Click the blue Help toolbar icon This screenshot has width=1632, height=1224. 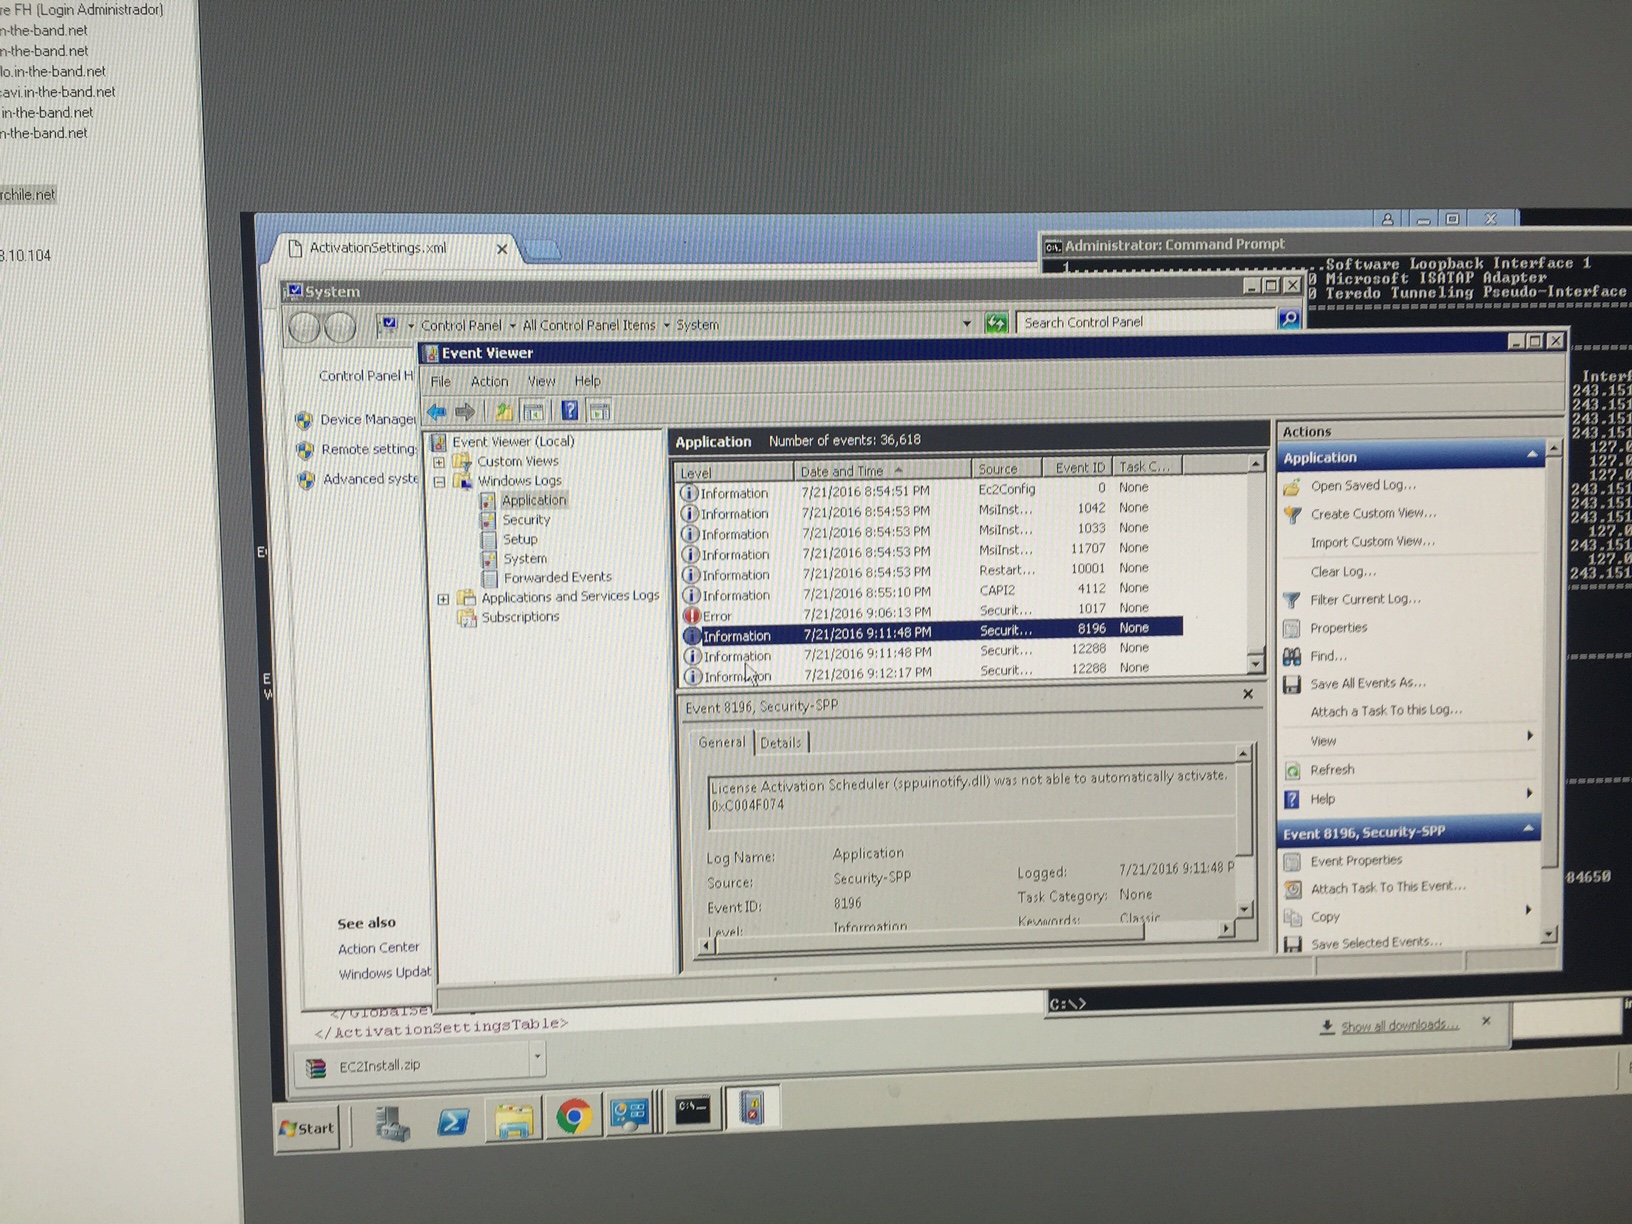(x=570, y=411)
